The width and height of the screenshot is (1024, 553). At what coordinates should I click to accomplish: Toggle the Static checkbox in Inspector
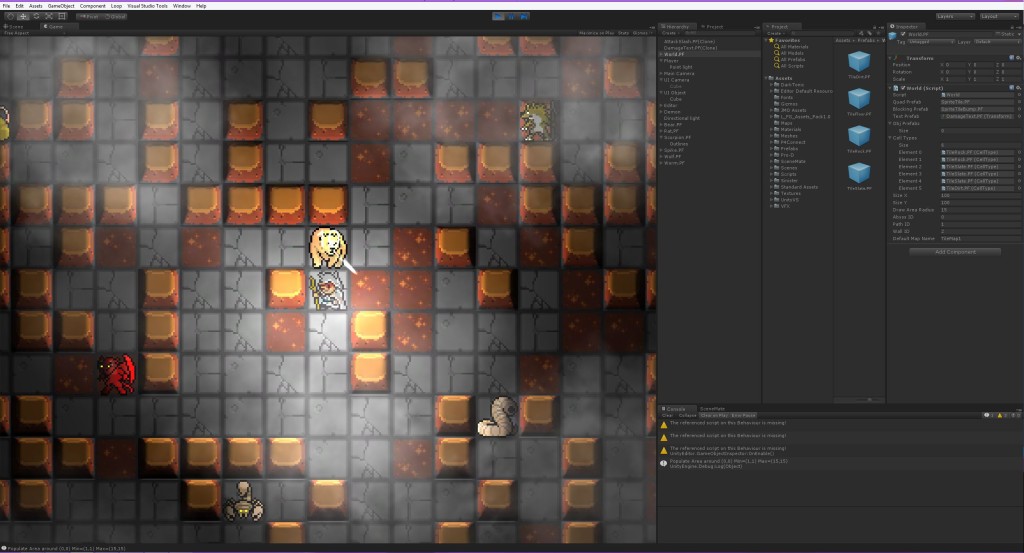tap(997, 34)
